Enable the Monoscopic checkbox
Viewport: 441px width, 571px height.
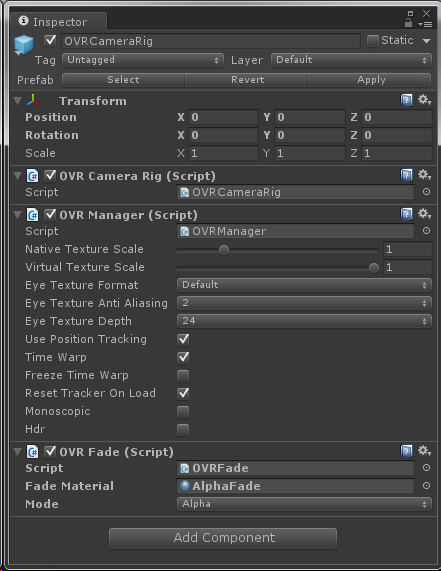183,411
